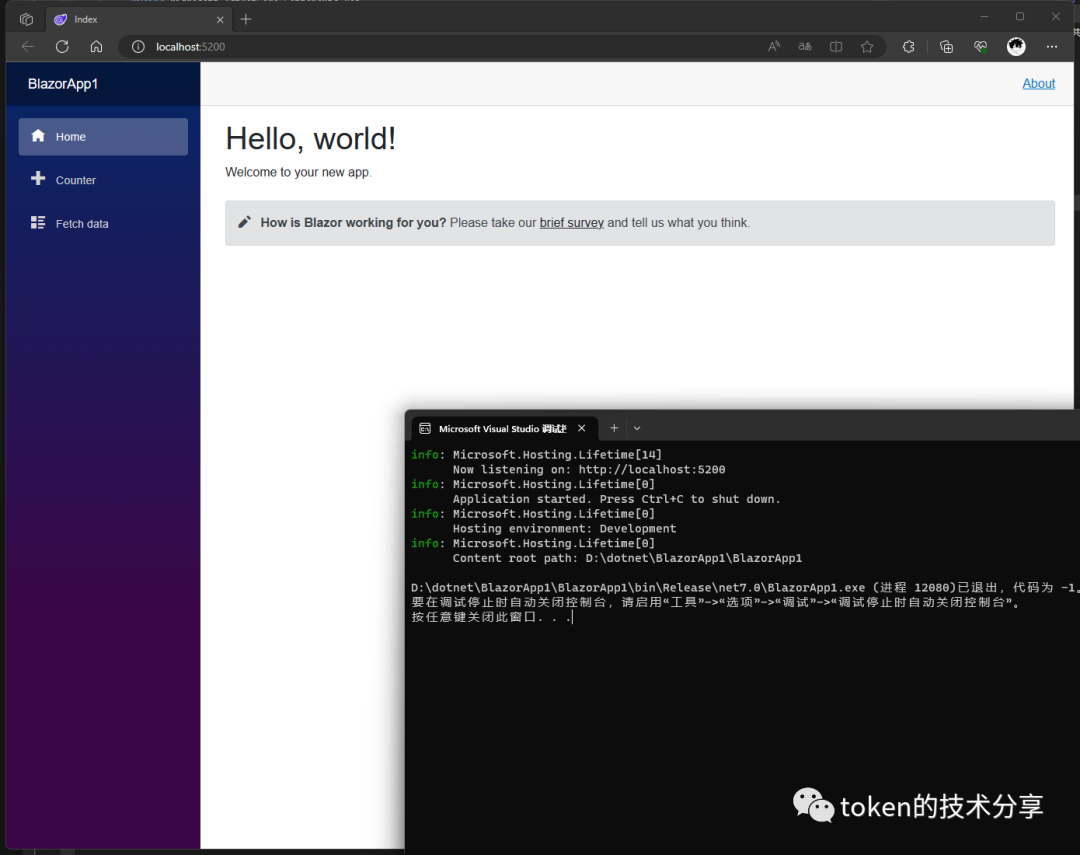Open a new browser tab
The height and width of the screenshot is (855, 1080).
point(246,19)
